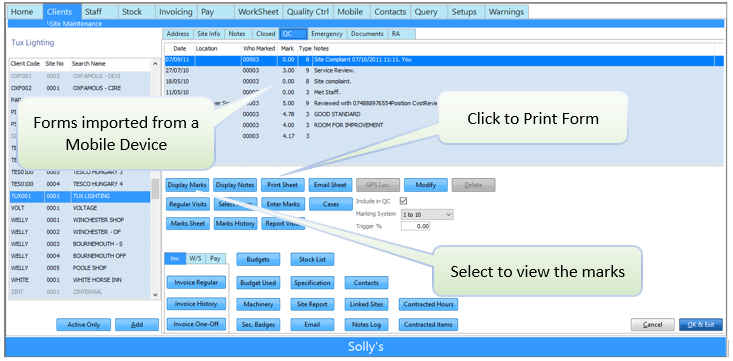Select the Inv small tab
The image size is (733, 361).
174,259
